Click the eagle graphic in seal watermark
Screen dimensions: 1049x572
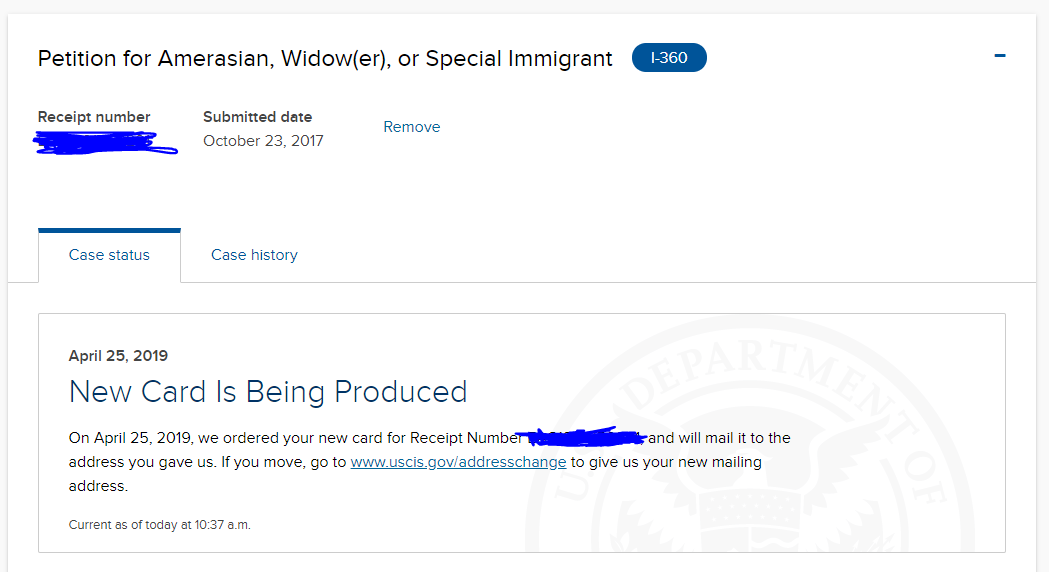[x=749, y=495]
